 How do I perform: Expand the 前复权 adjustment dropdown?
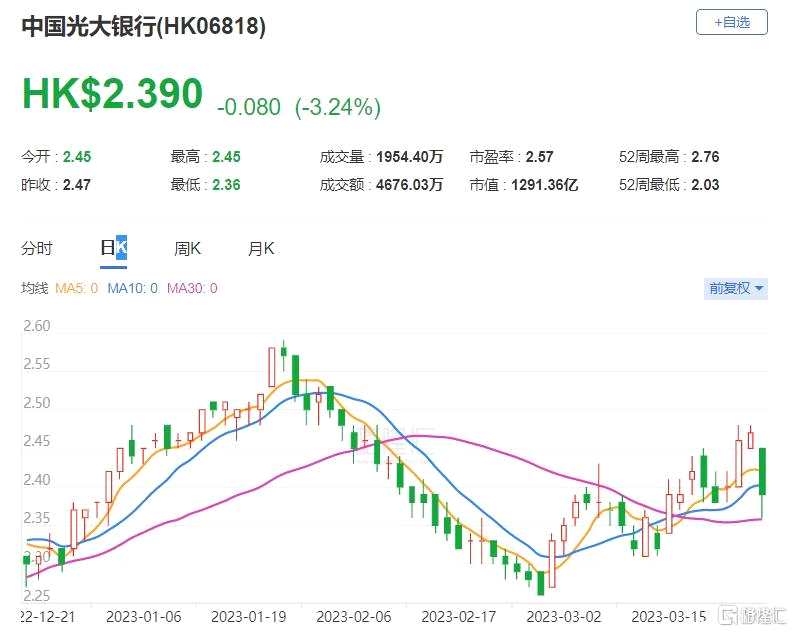click(735, 289)
